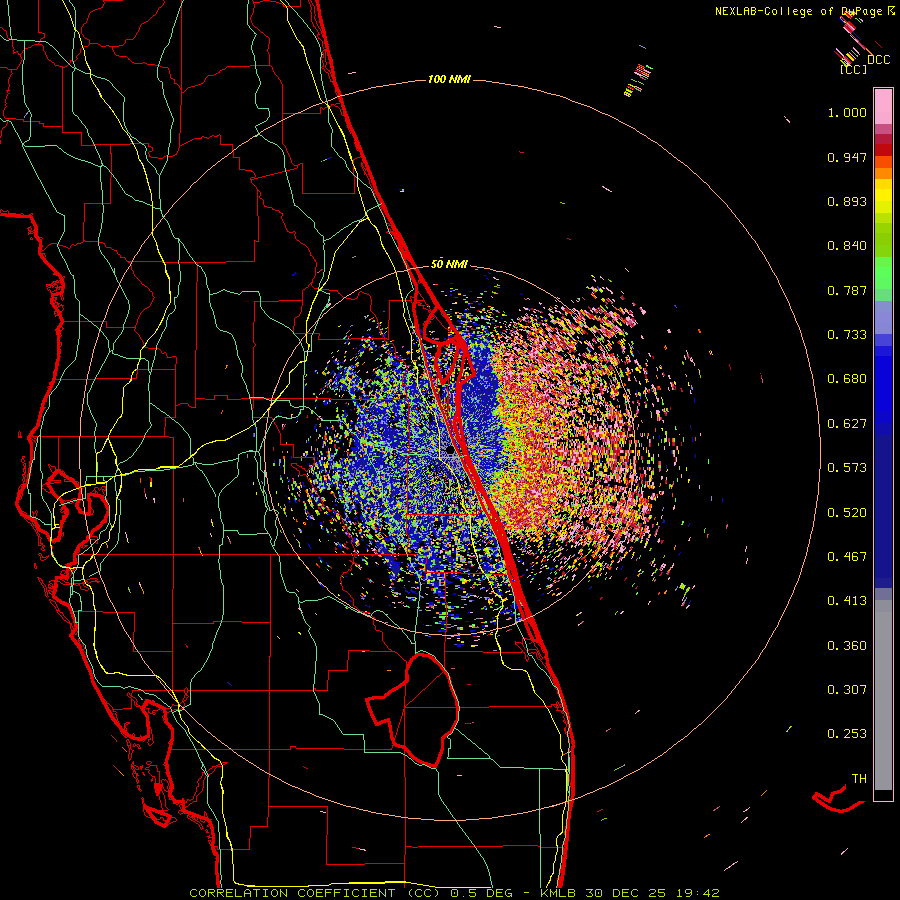Click the 0.307 scale value
The width and height of the screenshot is (900, 900).
pos(847,690)
